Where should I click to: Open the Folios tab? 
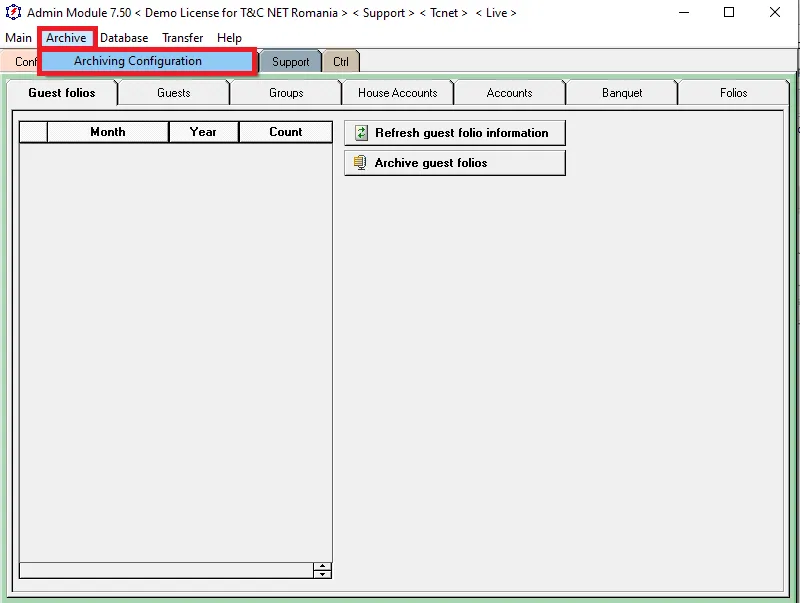pos(733,93)
